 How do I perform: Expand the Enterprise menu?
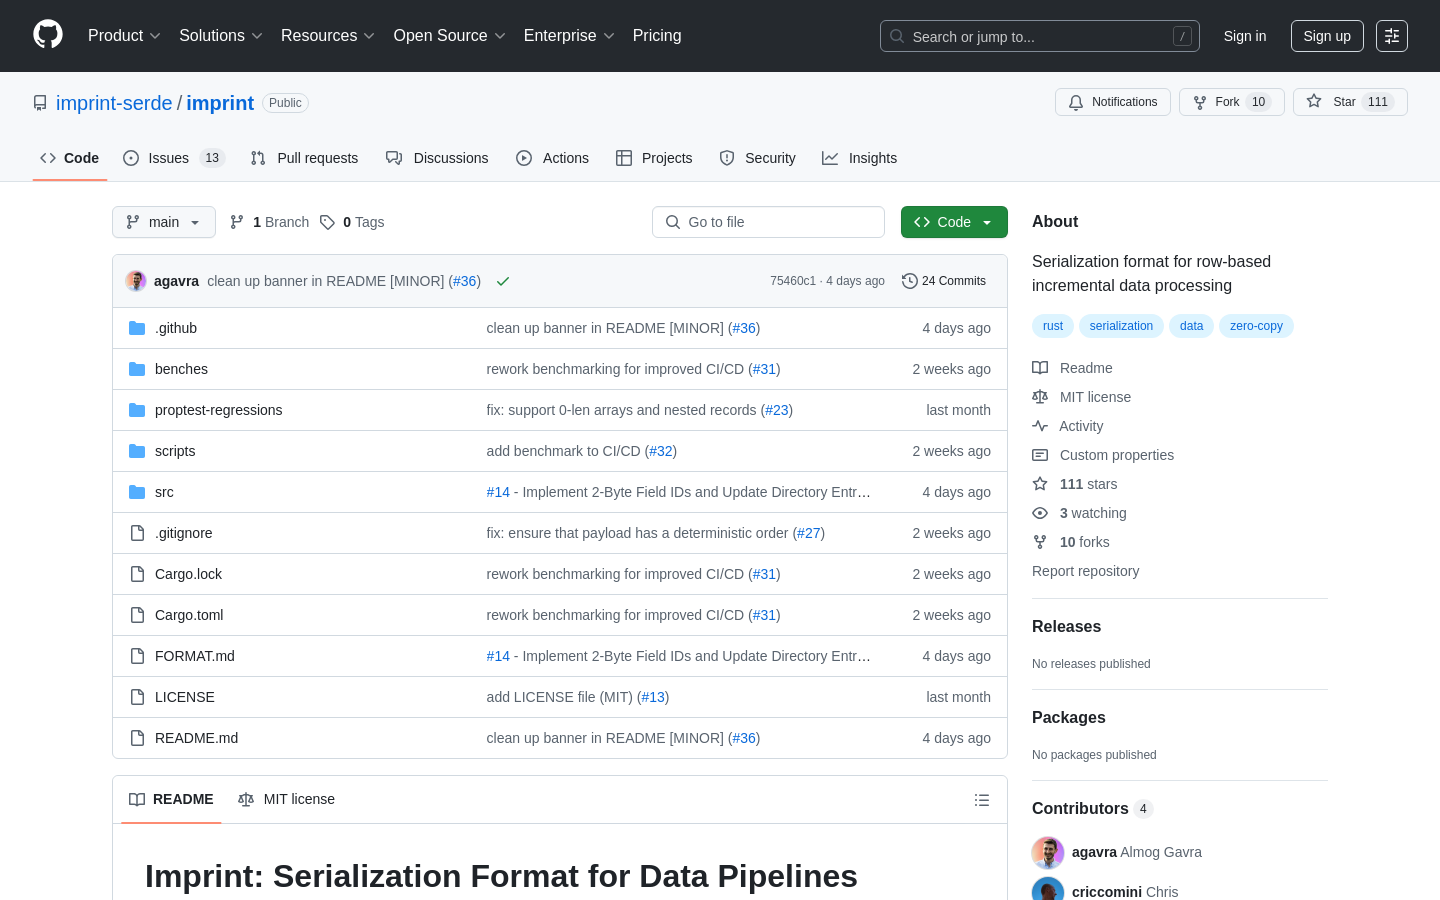point(569,36)
